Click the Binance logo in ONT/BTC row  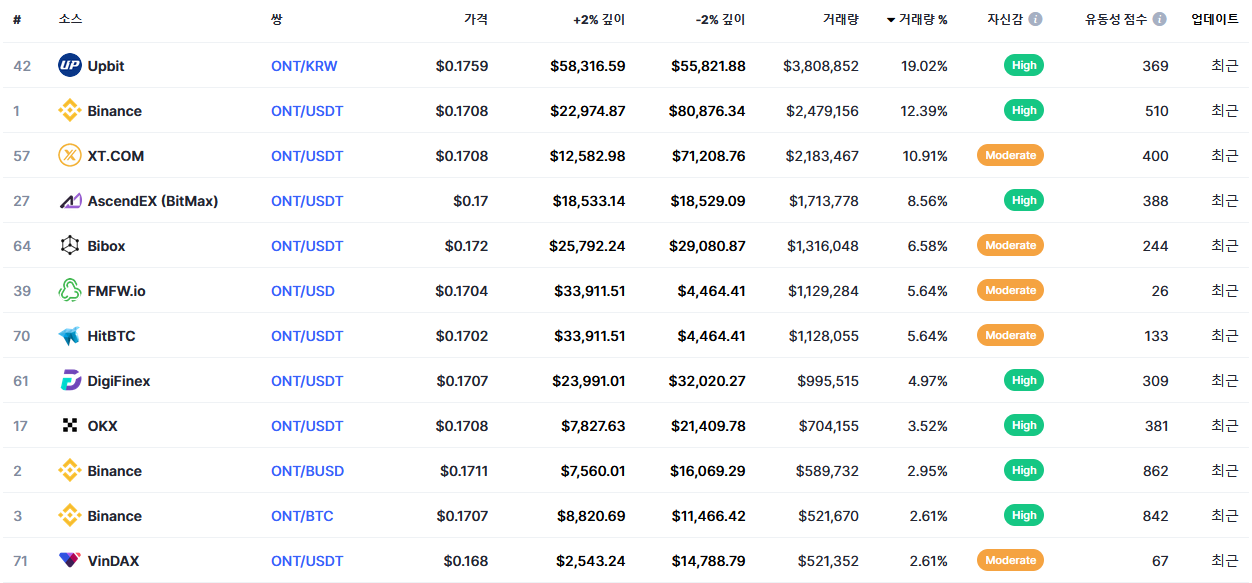(x=70, y=516)
